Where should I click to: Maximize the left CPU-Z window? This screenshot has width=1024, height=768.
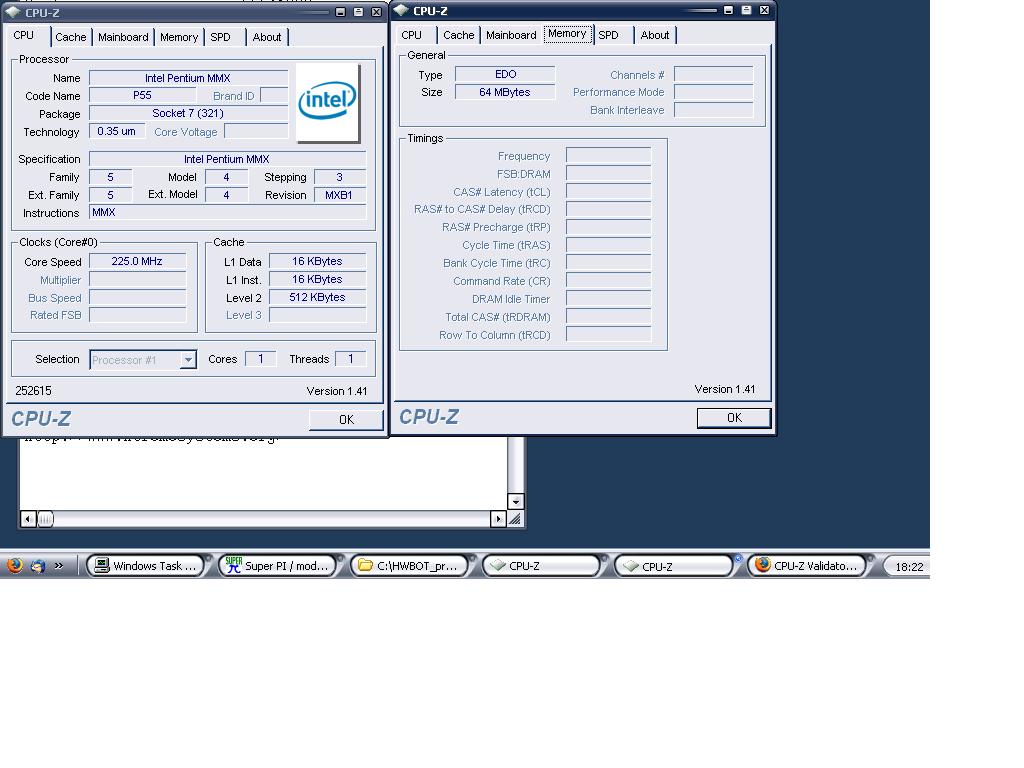tap(359, 12)
